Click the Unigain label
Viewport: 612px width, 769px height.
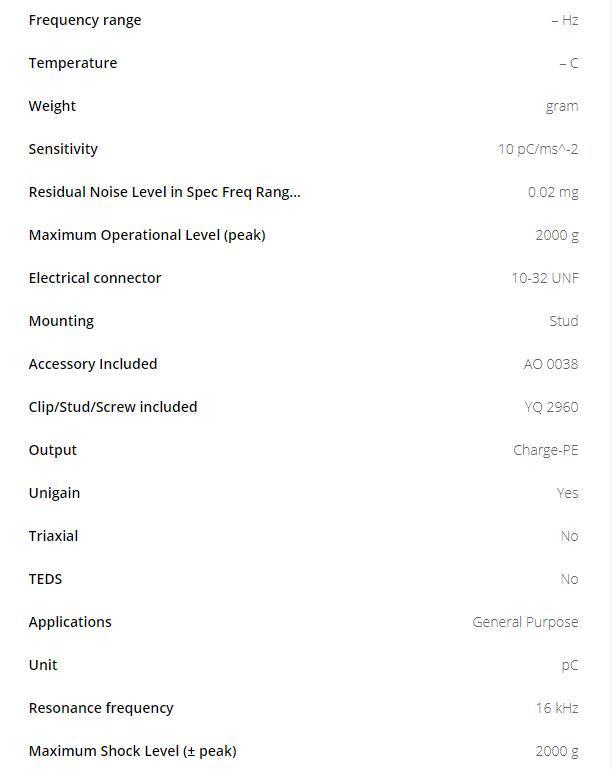[54, 493]
